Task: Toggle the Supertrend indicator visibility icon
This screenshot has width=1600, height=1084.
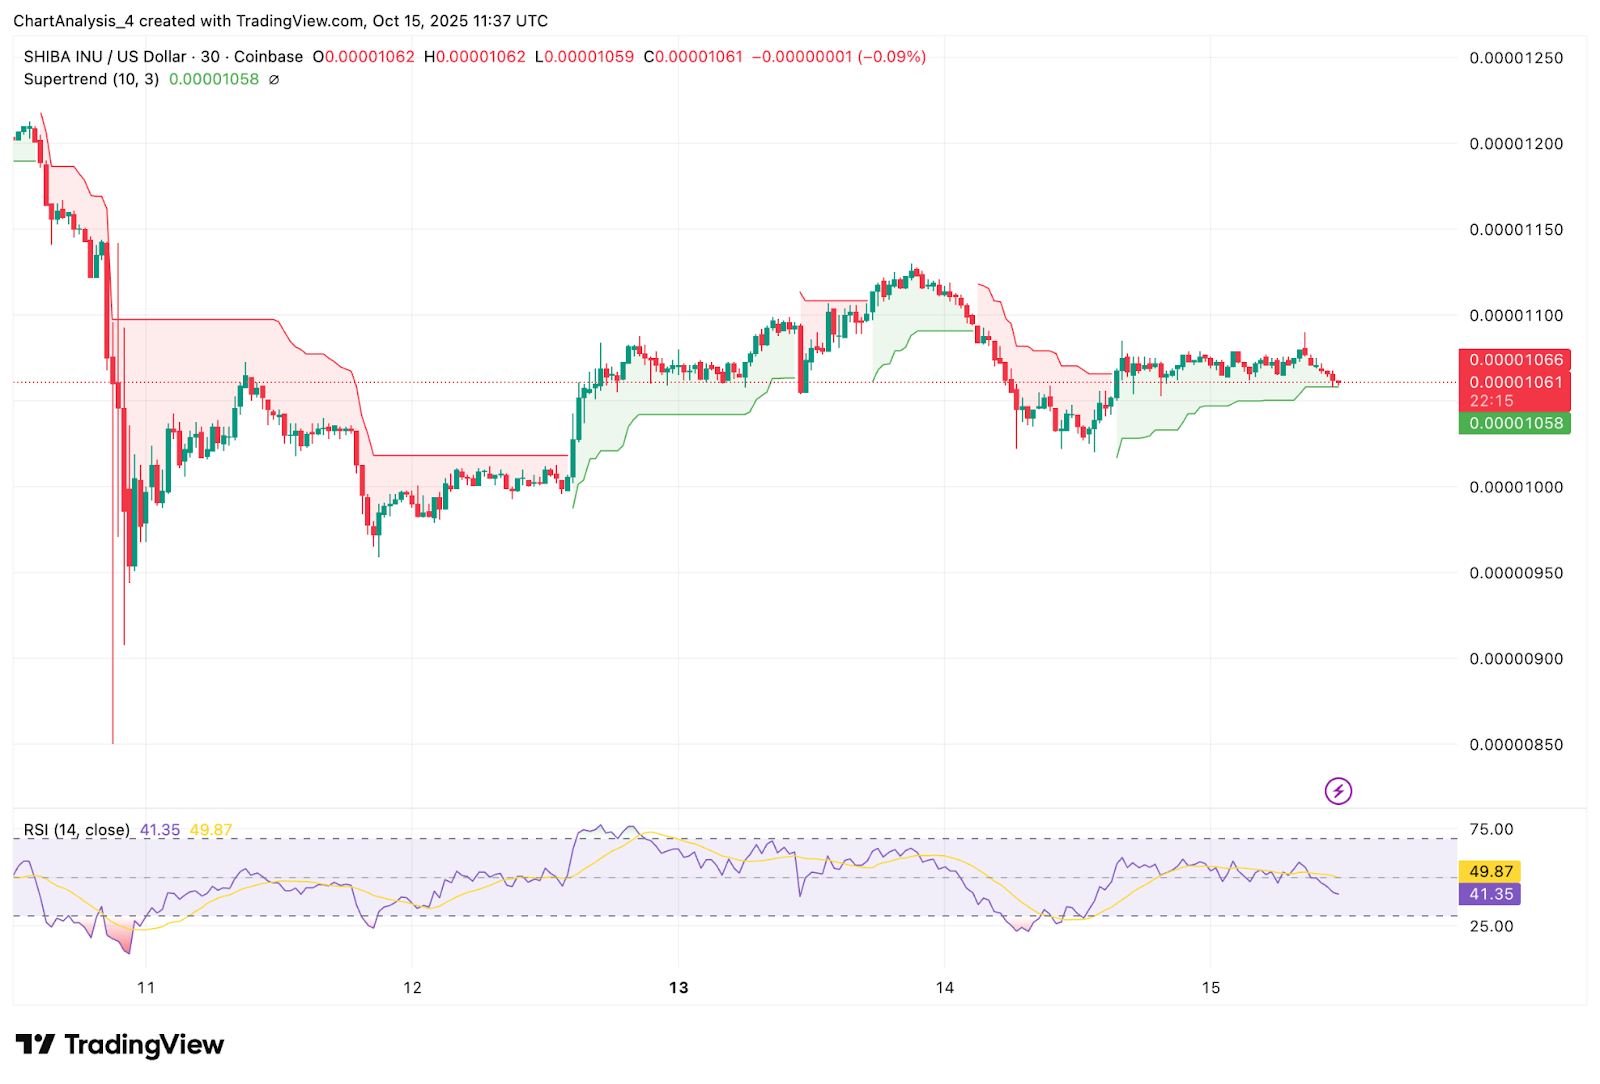Action: click(274, 80)
